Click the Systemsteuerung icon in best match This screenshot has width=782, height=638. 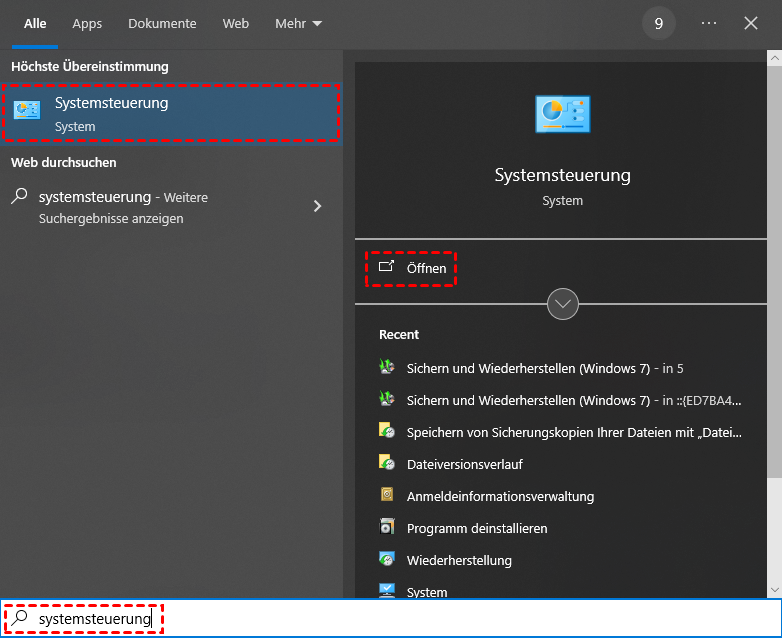(27, 112)
